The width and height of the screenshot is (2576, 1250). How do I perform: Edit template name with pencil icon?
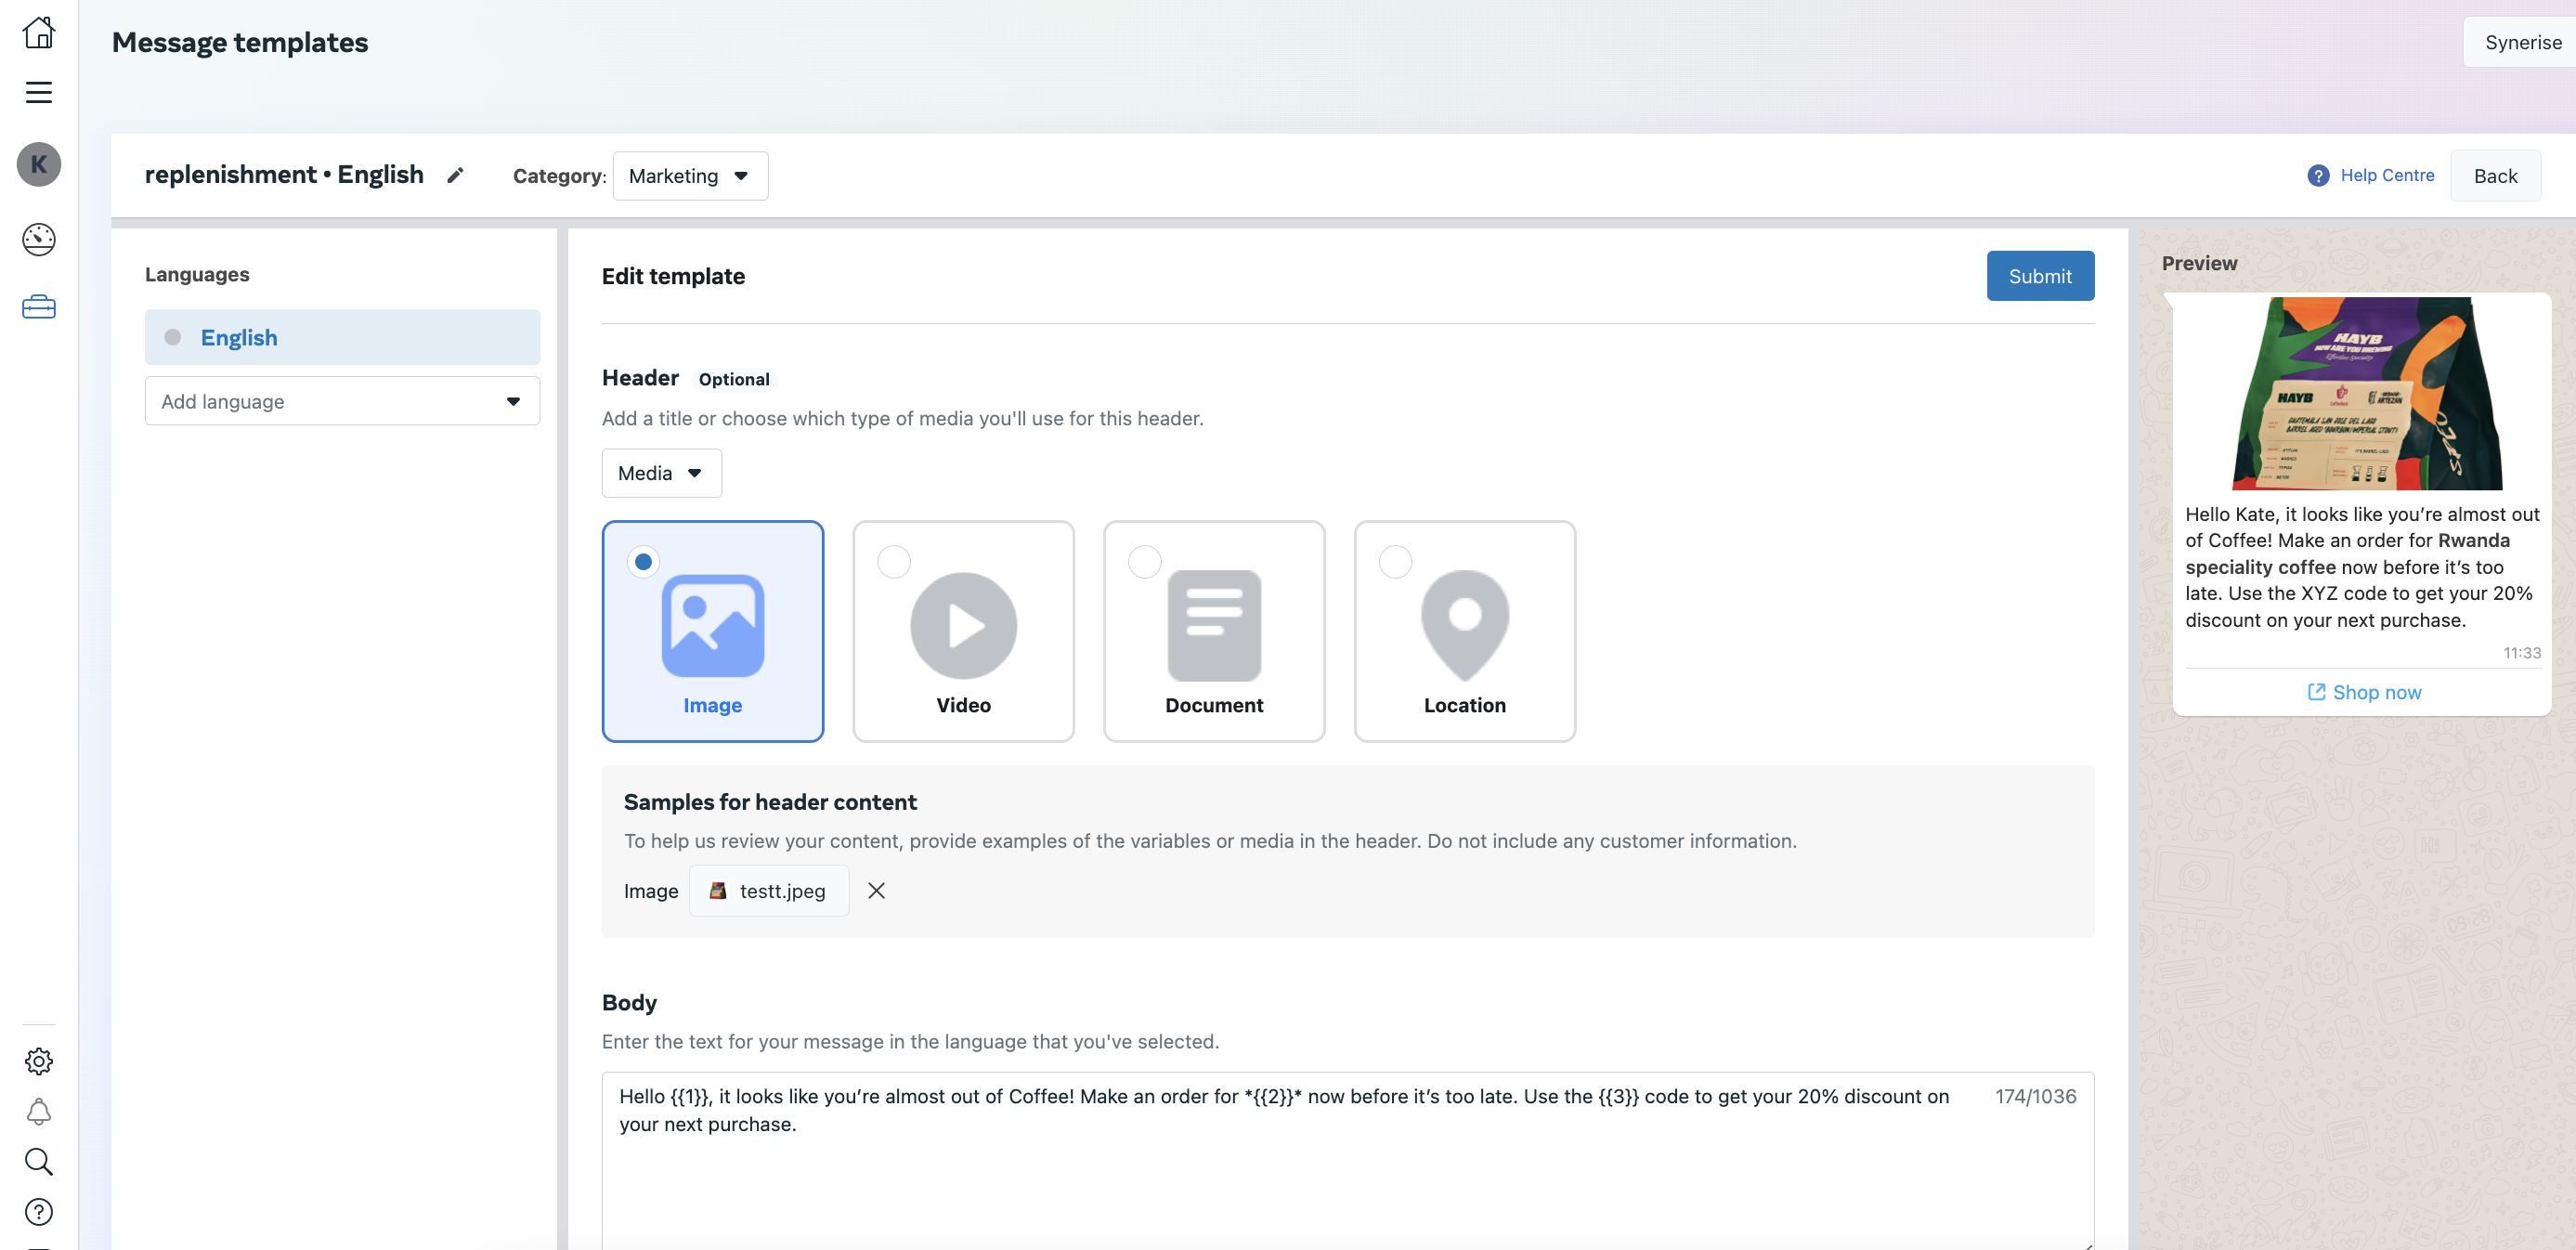(455, 176)
